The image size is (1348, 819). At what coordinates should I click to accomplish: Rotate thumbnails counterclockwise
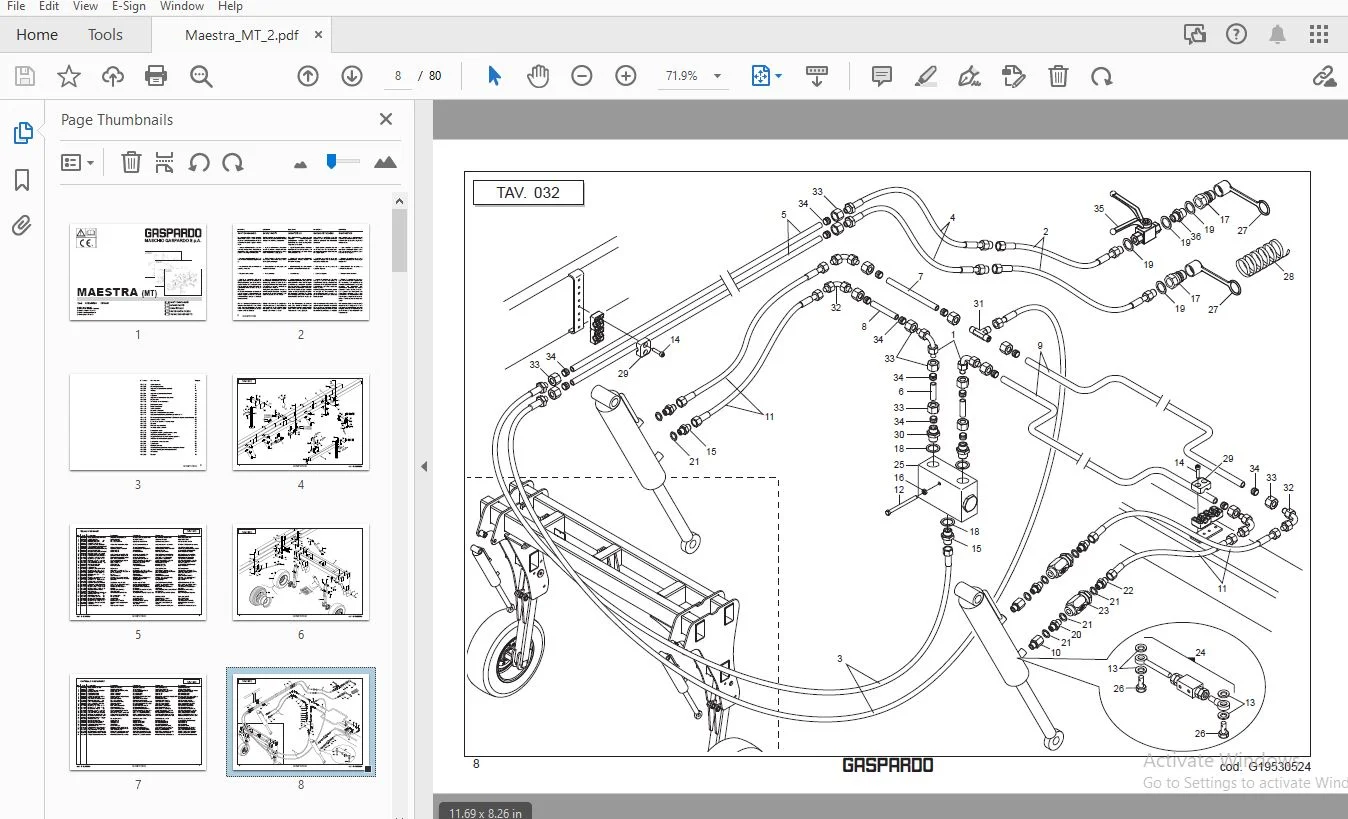(199, 162)
